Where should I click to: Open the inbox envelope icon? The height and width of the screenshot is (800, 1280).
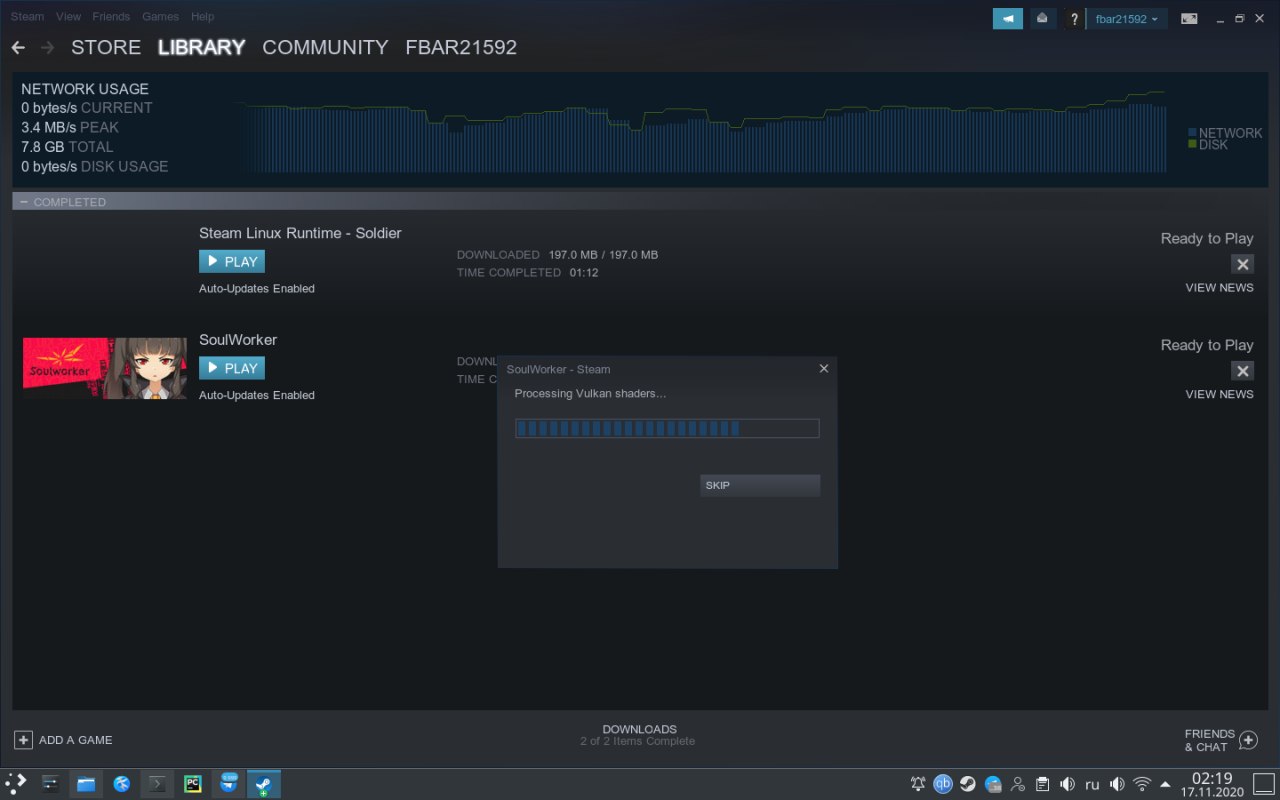point(1042,18)
